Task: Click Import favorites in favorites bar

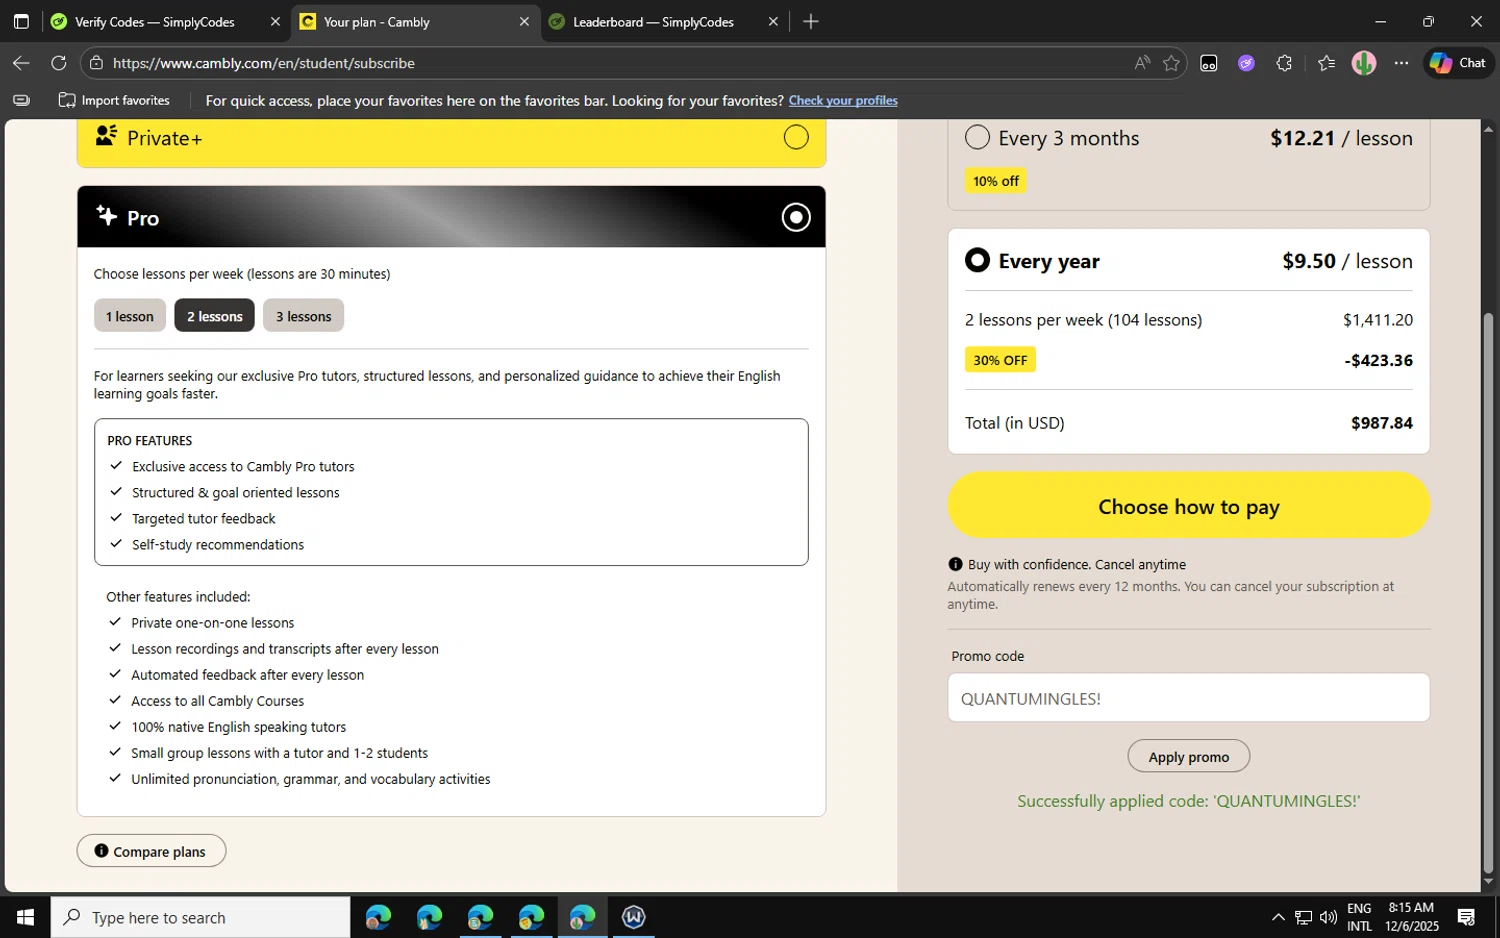Action: [x=114, y=100]
